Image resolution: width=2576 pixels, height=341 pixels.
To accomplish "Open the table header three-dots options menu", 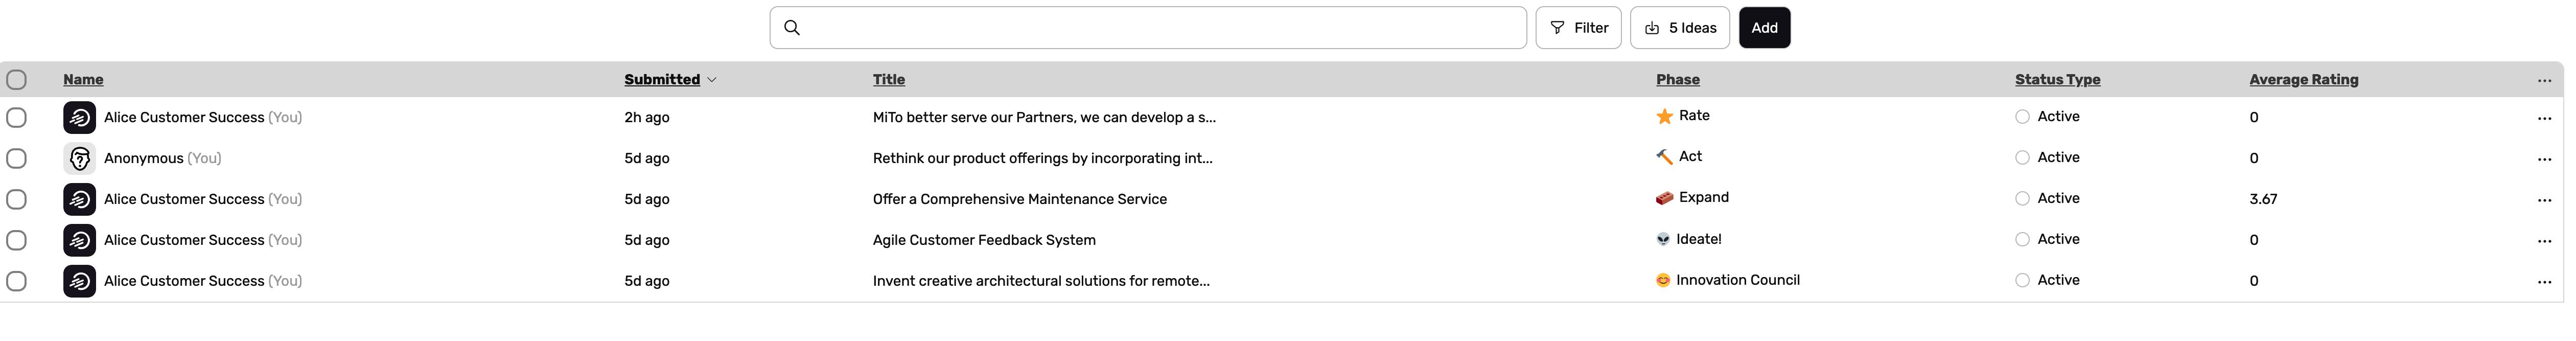I will click(2544, 80).
